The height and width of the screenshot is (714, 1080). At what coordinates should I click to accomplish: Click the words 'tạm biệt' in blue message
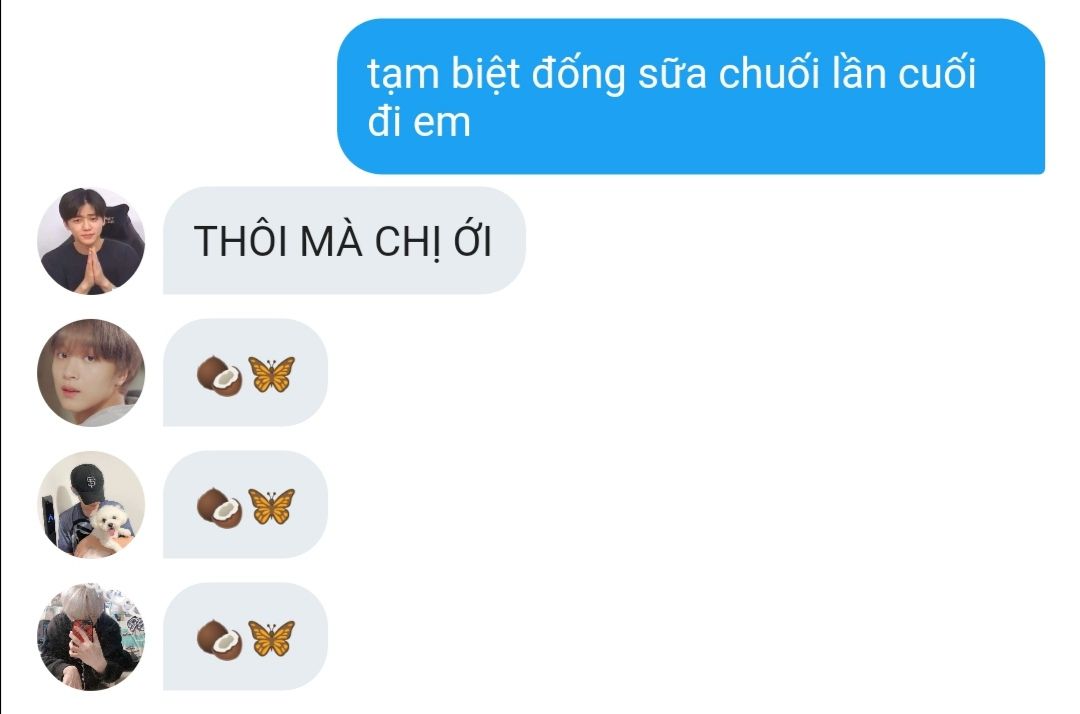coord(444,74)
